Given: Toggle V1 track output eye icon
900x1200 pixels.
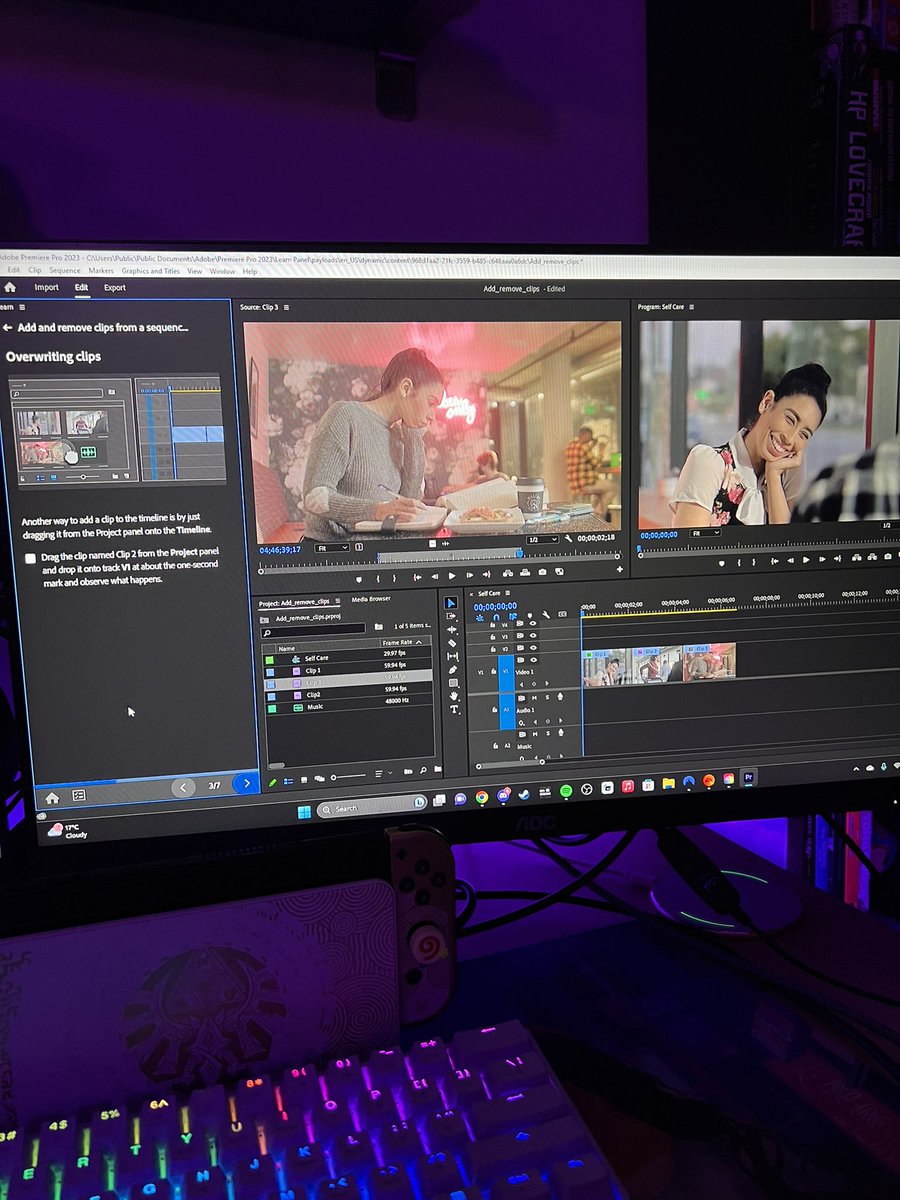Looking at the screenshot, I should tap(533, 660).
